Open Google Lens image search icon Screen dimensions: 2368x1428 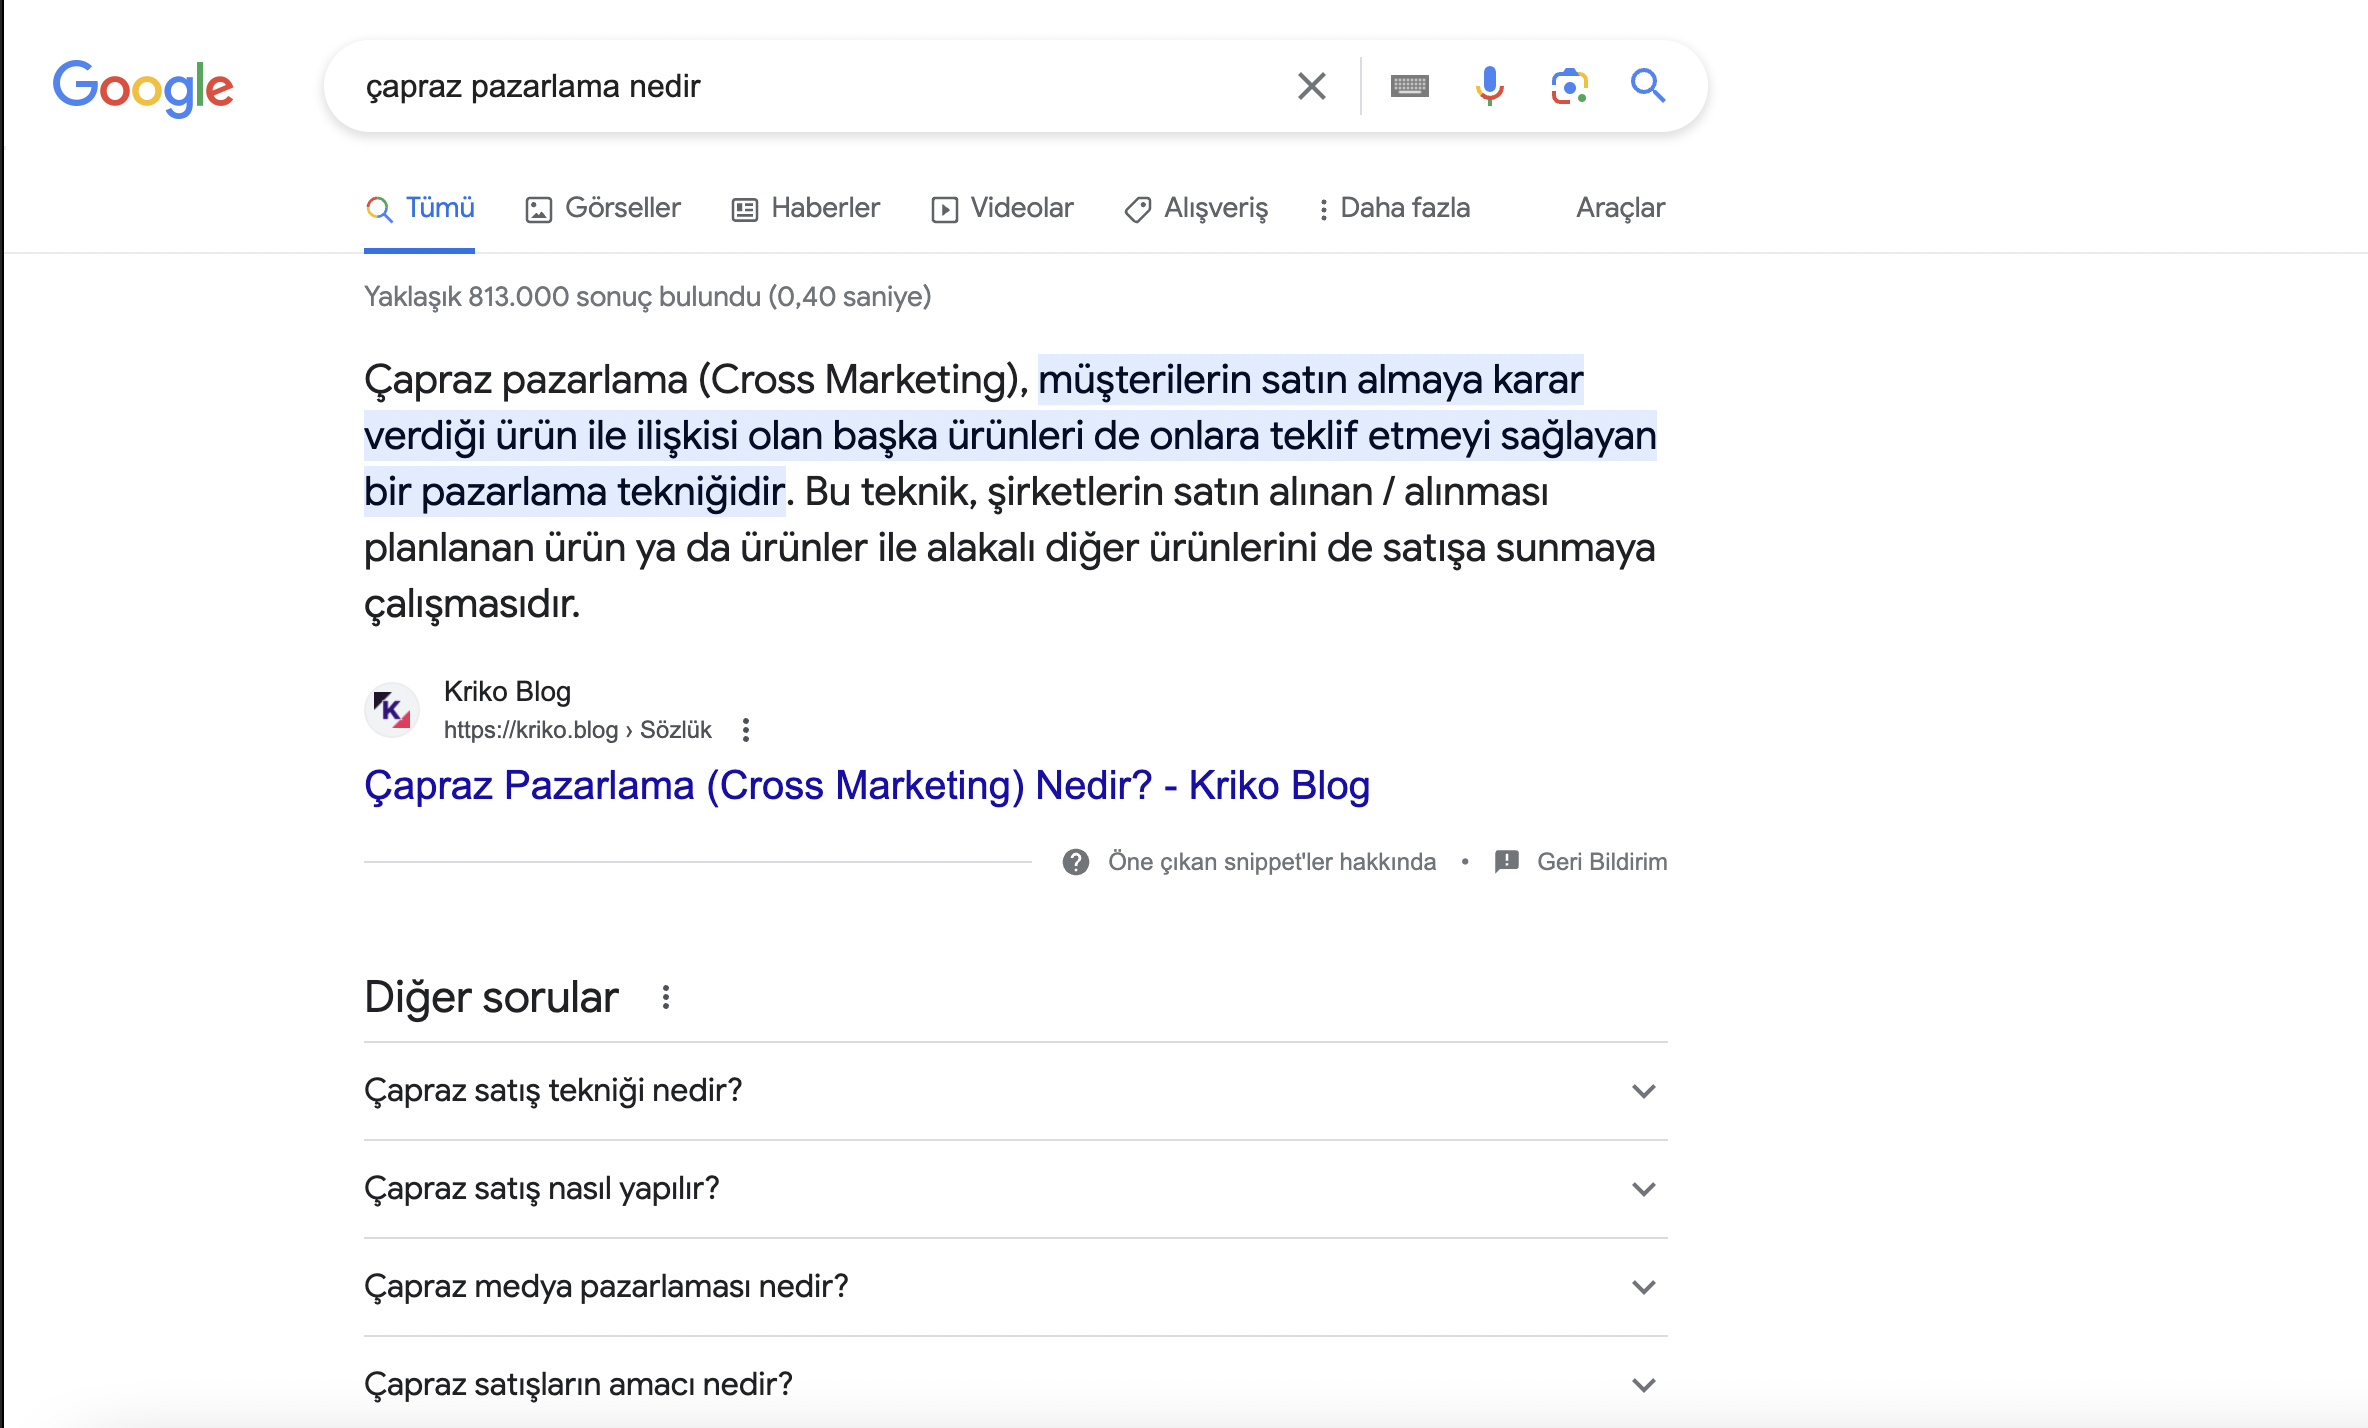1569,87
